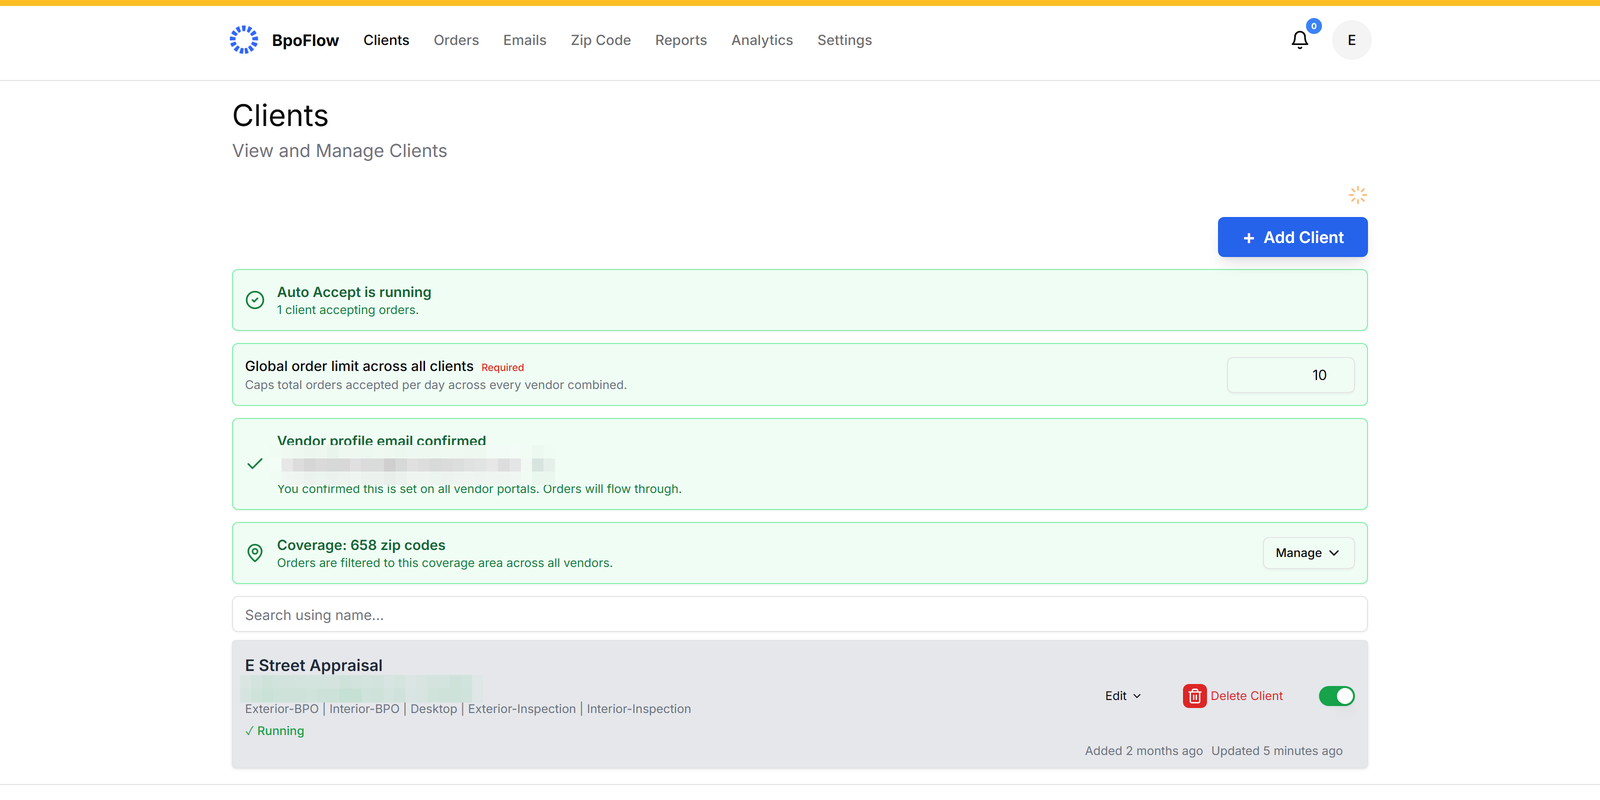
Task: Click 'Updated 5 minutes ago' text
Action: pos(1277,751)
